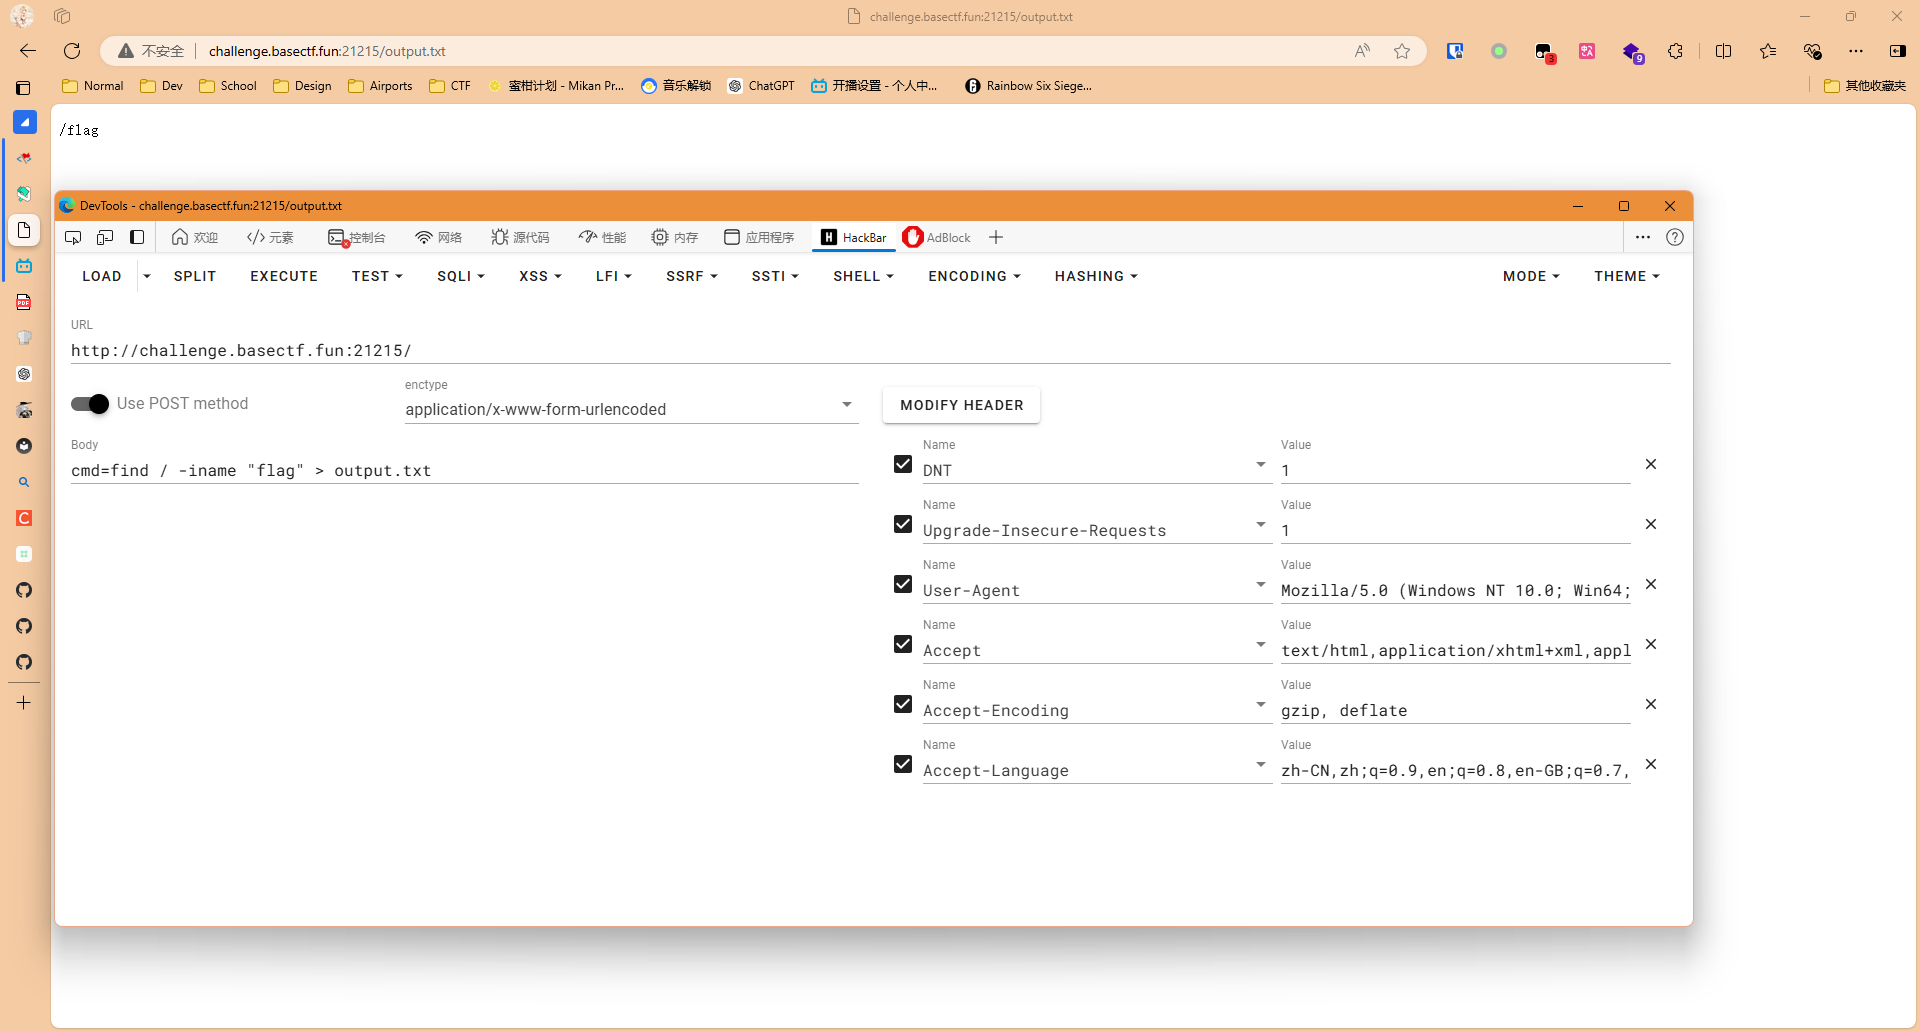
Task: Click the favorite star icon in address bar
Action: [x=1402, y=51]
